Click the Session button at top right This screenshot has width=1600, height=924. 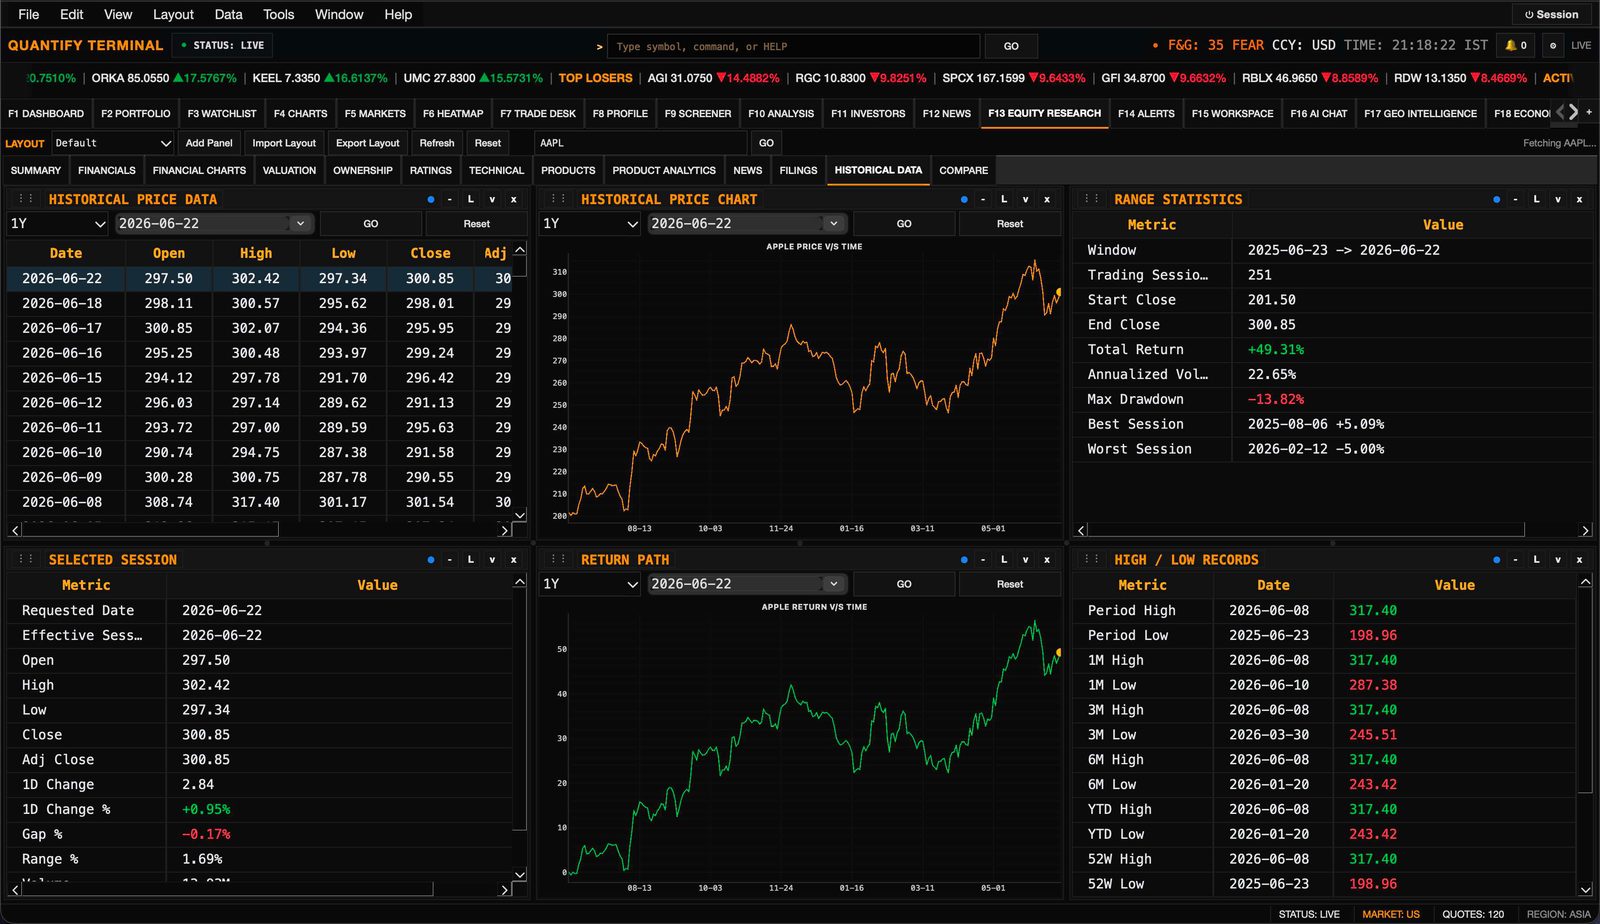[x=1551, y=14]
